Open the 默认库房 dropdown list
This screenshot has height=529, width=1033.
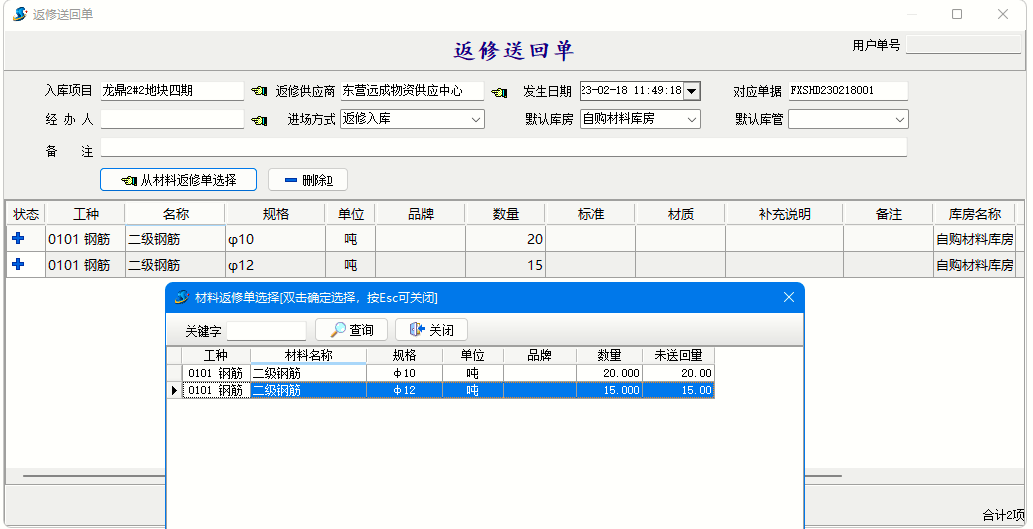(x=691, y=120)
